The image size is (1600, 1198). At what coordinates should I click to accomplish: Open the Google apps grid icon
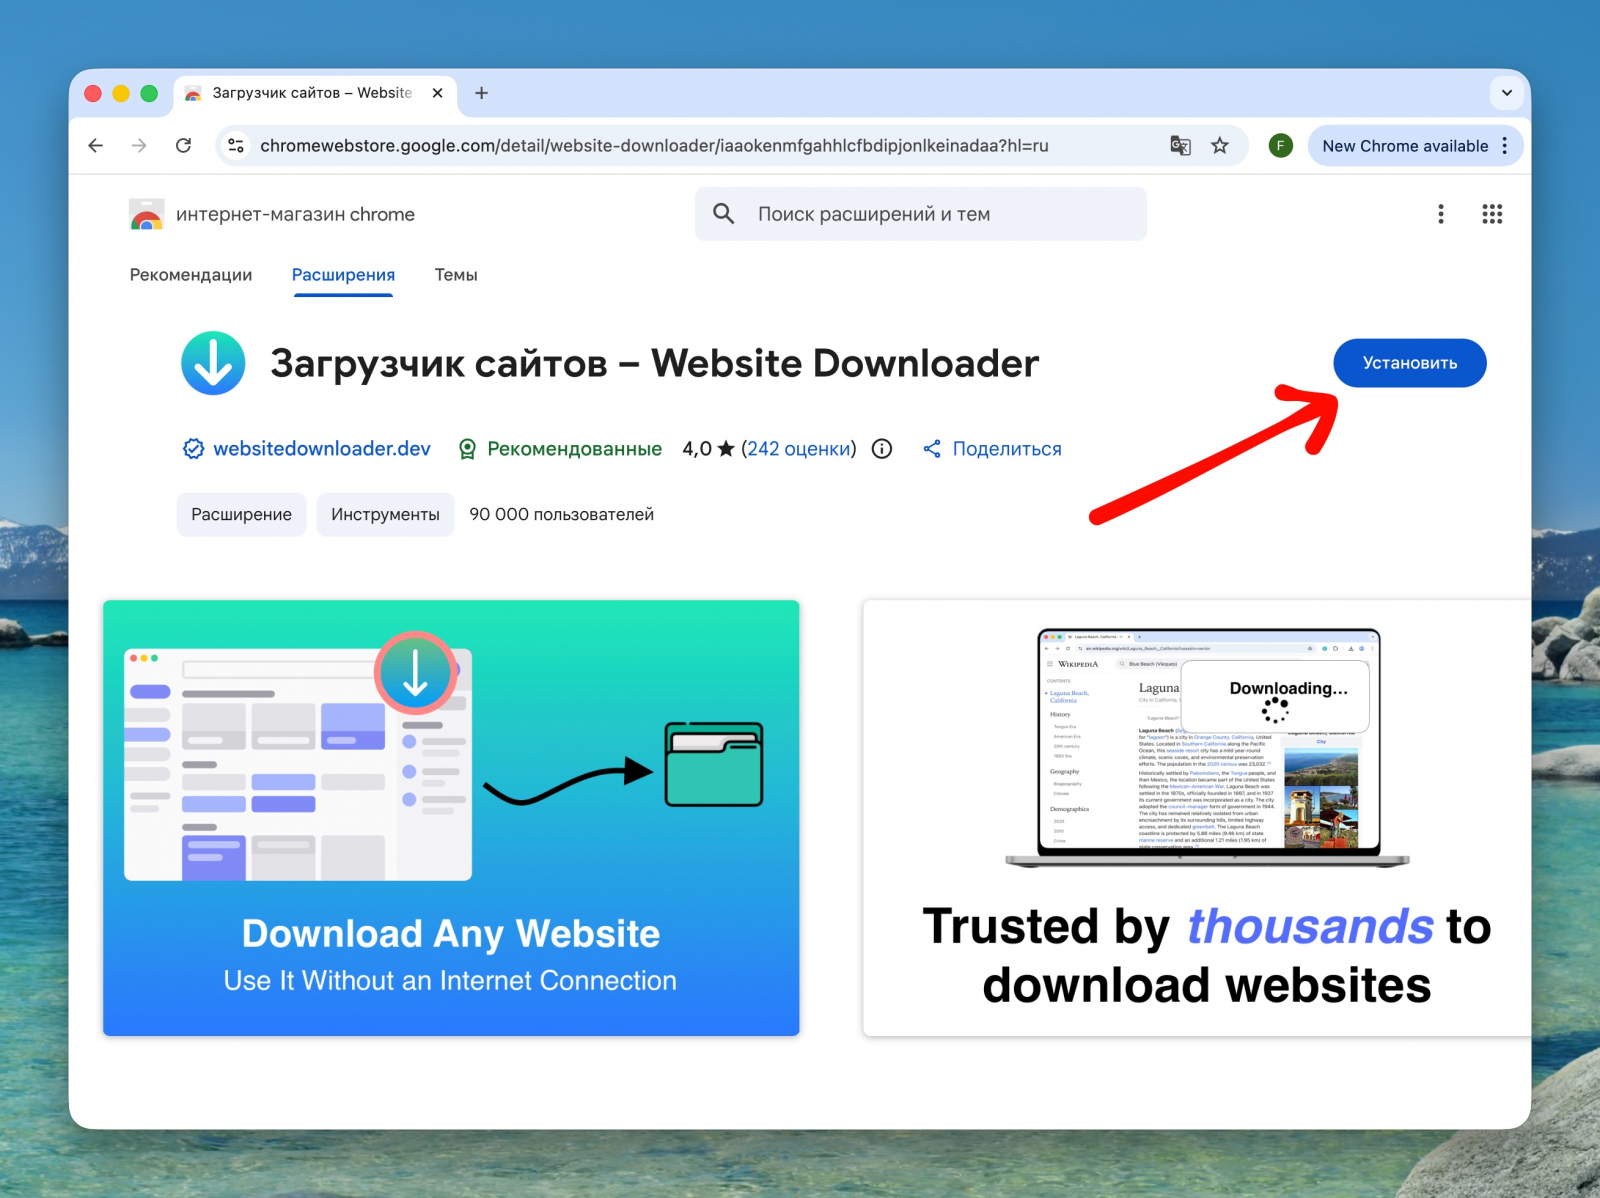[1491, 214]
